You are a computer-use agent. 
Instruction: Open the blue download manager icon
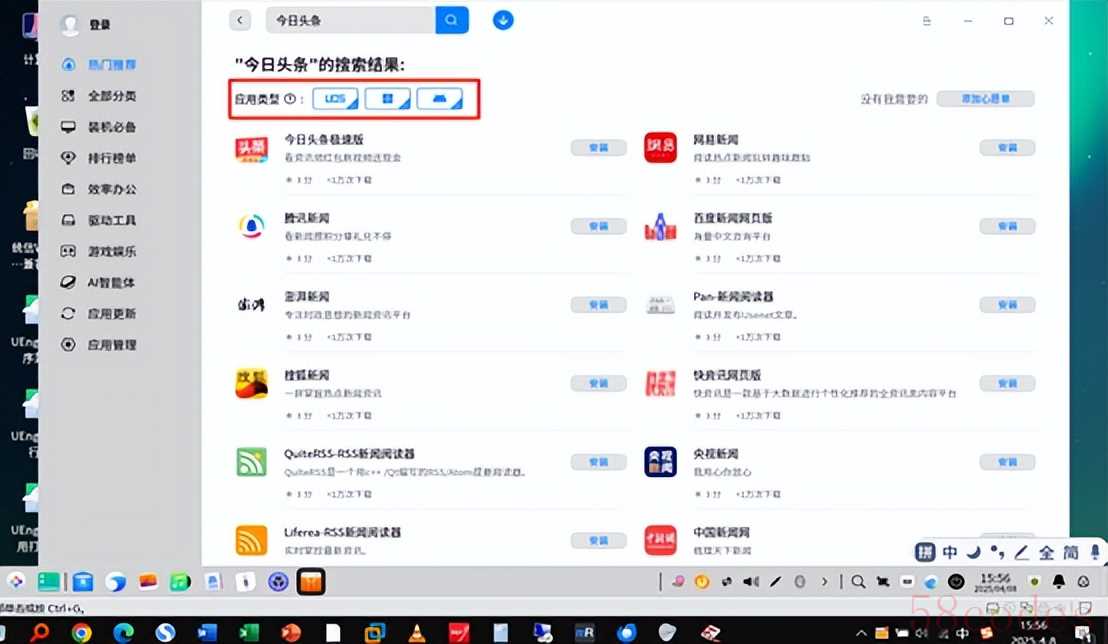(x=503, y=20)
